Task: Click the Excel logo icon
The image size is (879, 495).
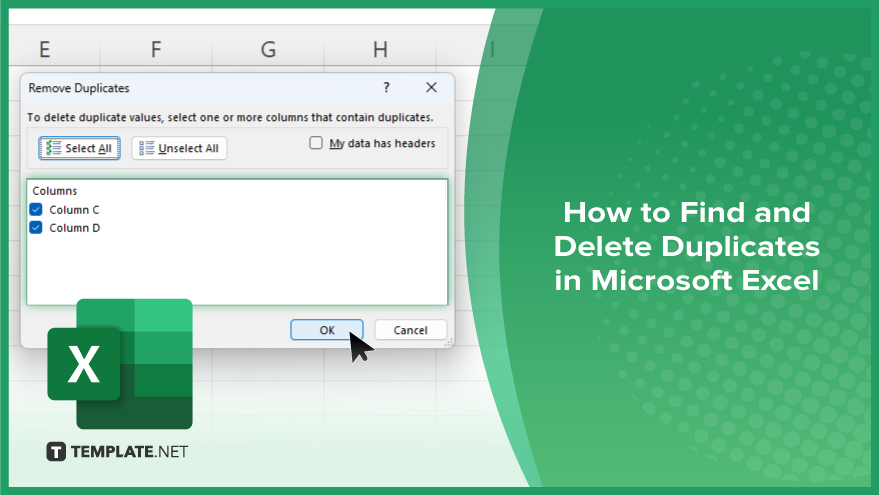Action: [120, 364]
